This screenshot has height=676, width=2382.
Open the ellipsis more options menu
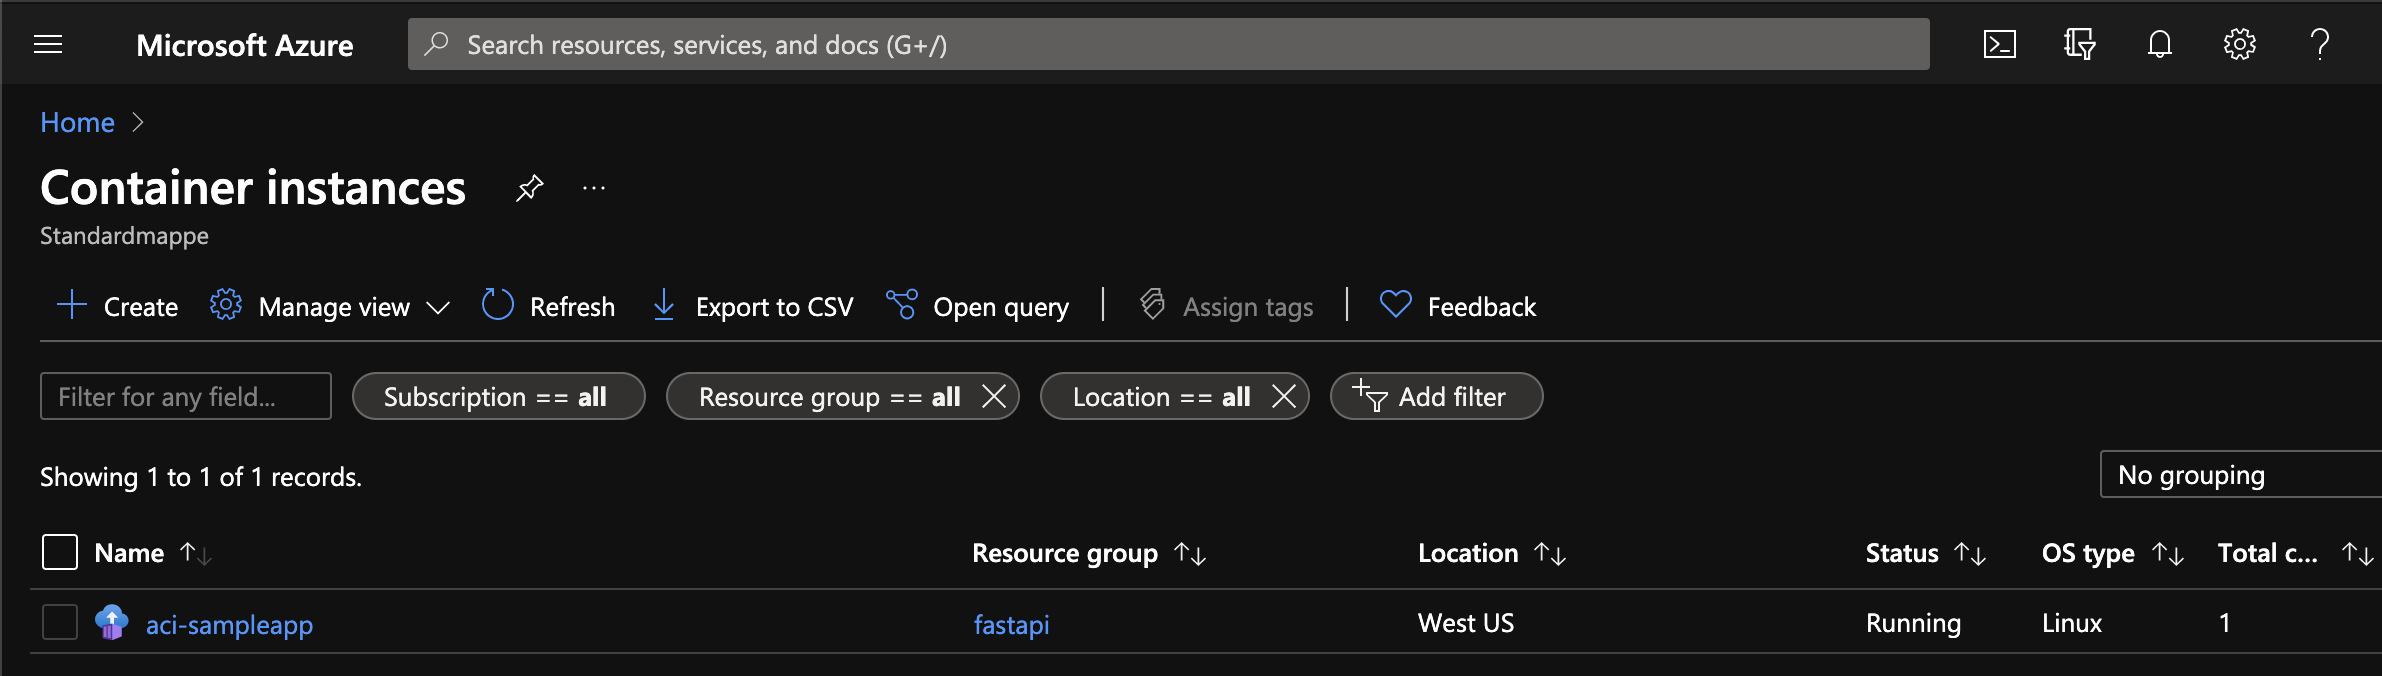pyautogui.click(x=594, y=188)
